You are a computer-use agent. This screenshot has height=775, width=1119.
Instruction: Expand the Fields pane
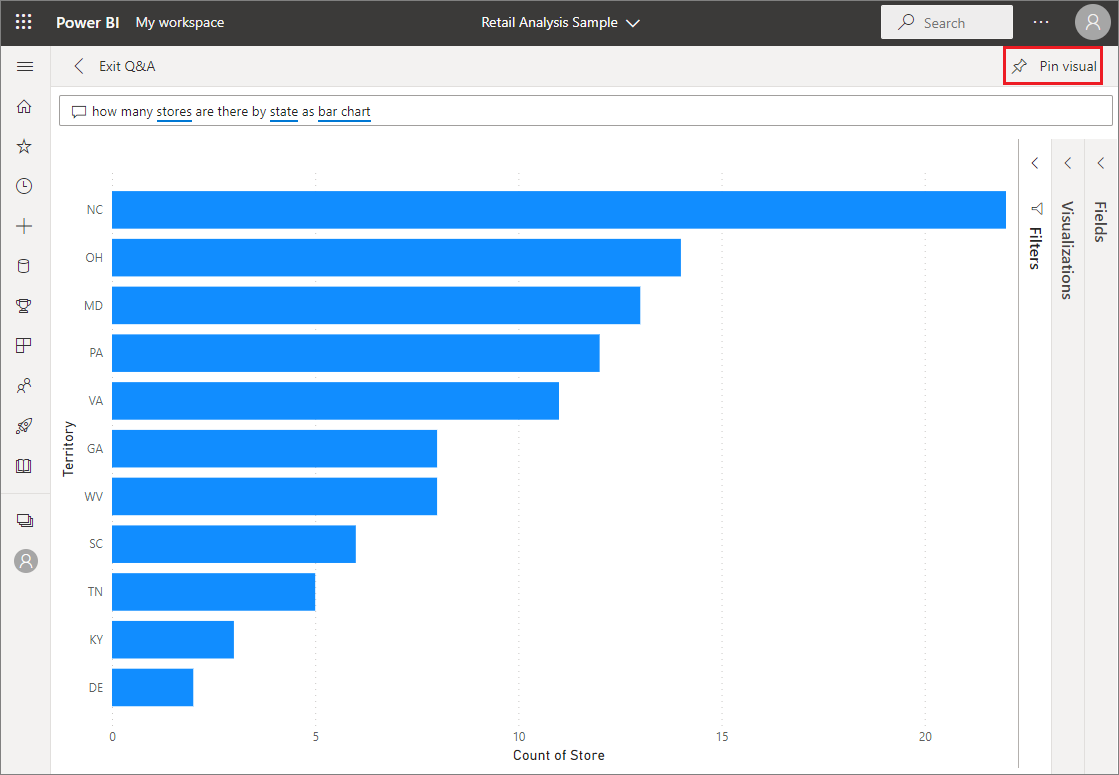point(1100,162)
